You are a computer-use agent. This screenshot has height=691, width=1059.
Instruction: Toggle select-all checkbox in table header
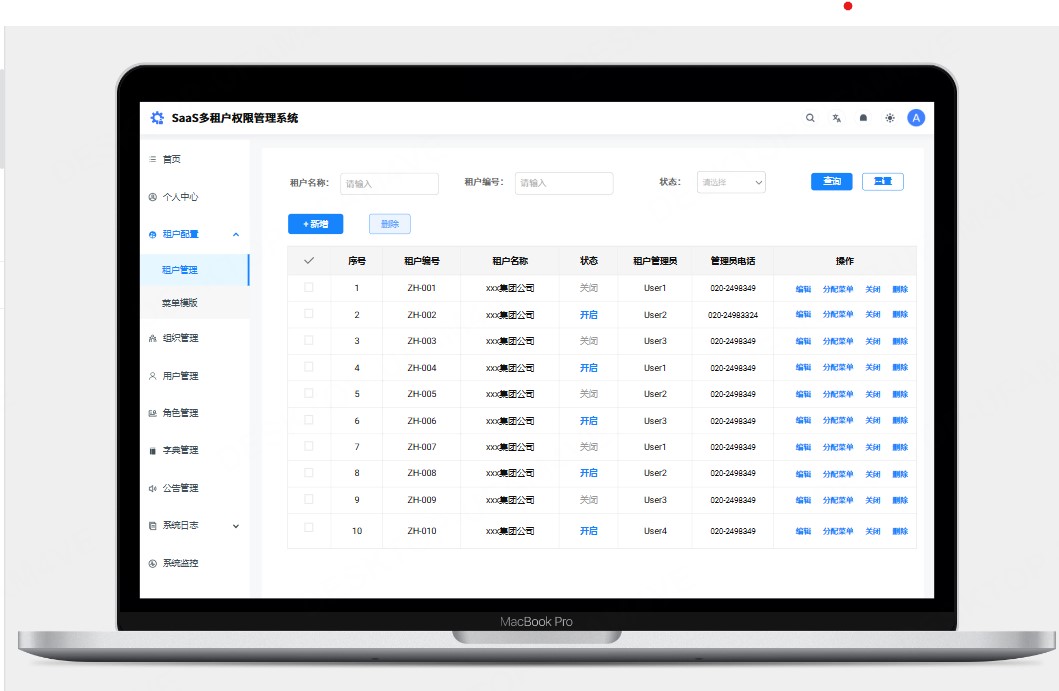[309, 261]
